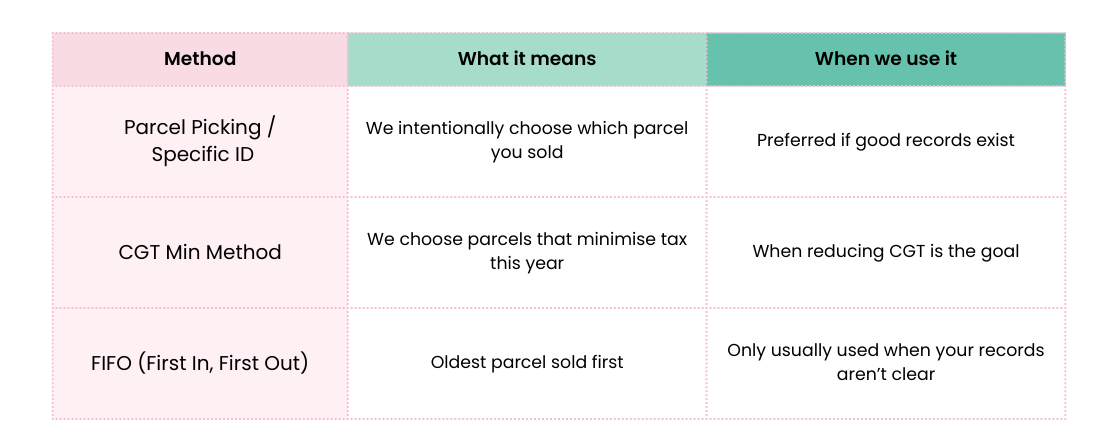This screenshot has height=448, width=1118.
Task: Select the What it means header cell
Action: click(527, 59)
